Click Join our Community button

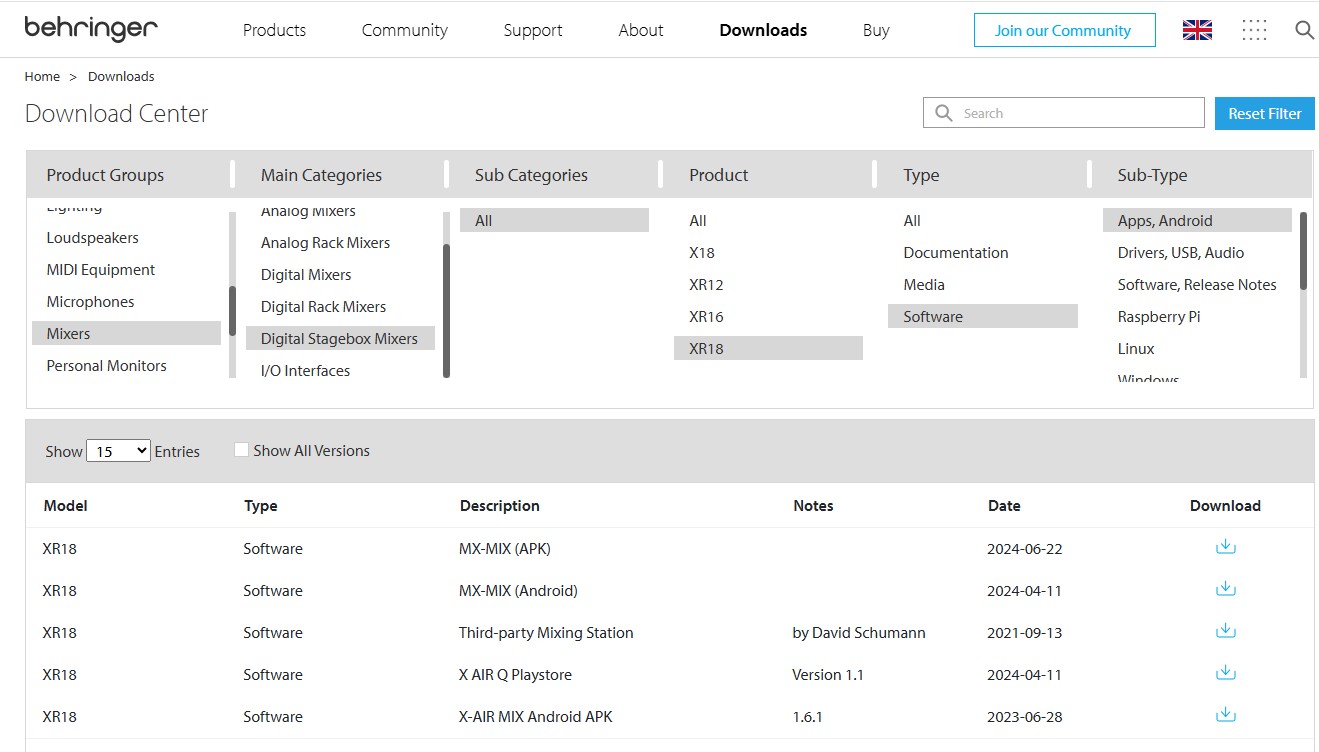pos(1064,30)
